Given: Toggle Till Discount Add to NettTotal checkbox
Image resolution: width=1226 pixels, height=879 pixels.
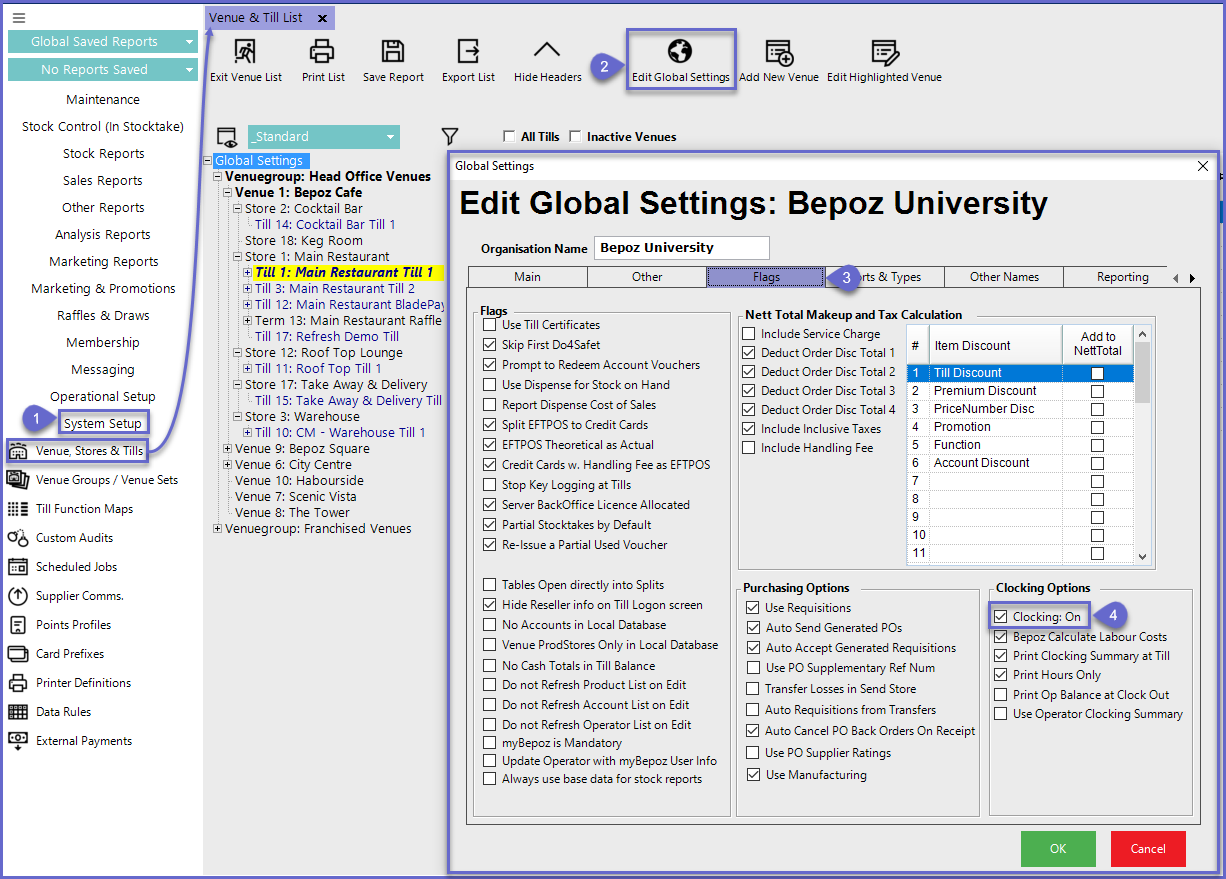Looking at the screenshot, I should (x=1097, y=373).
